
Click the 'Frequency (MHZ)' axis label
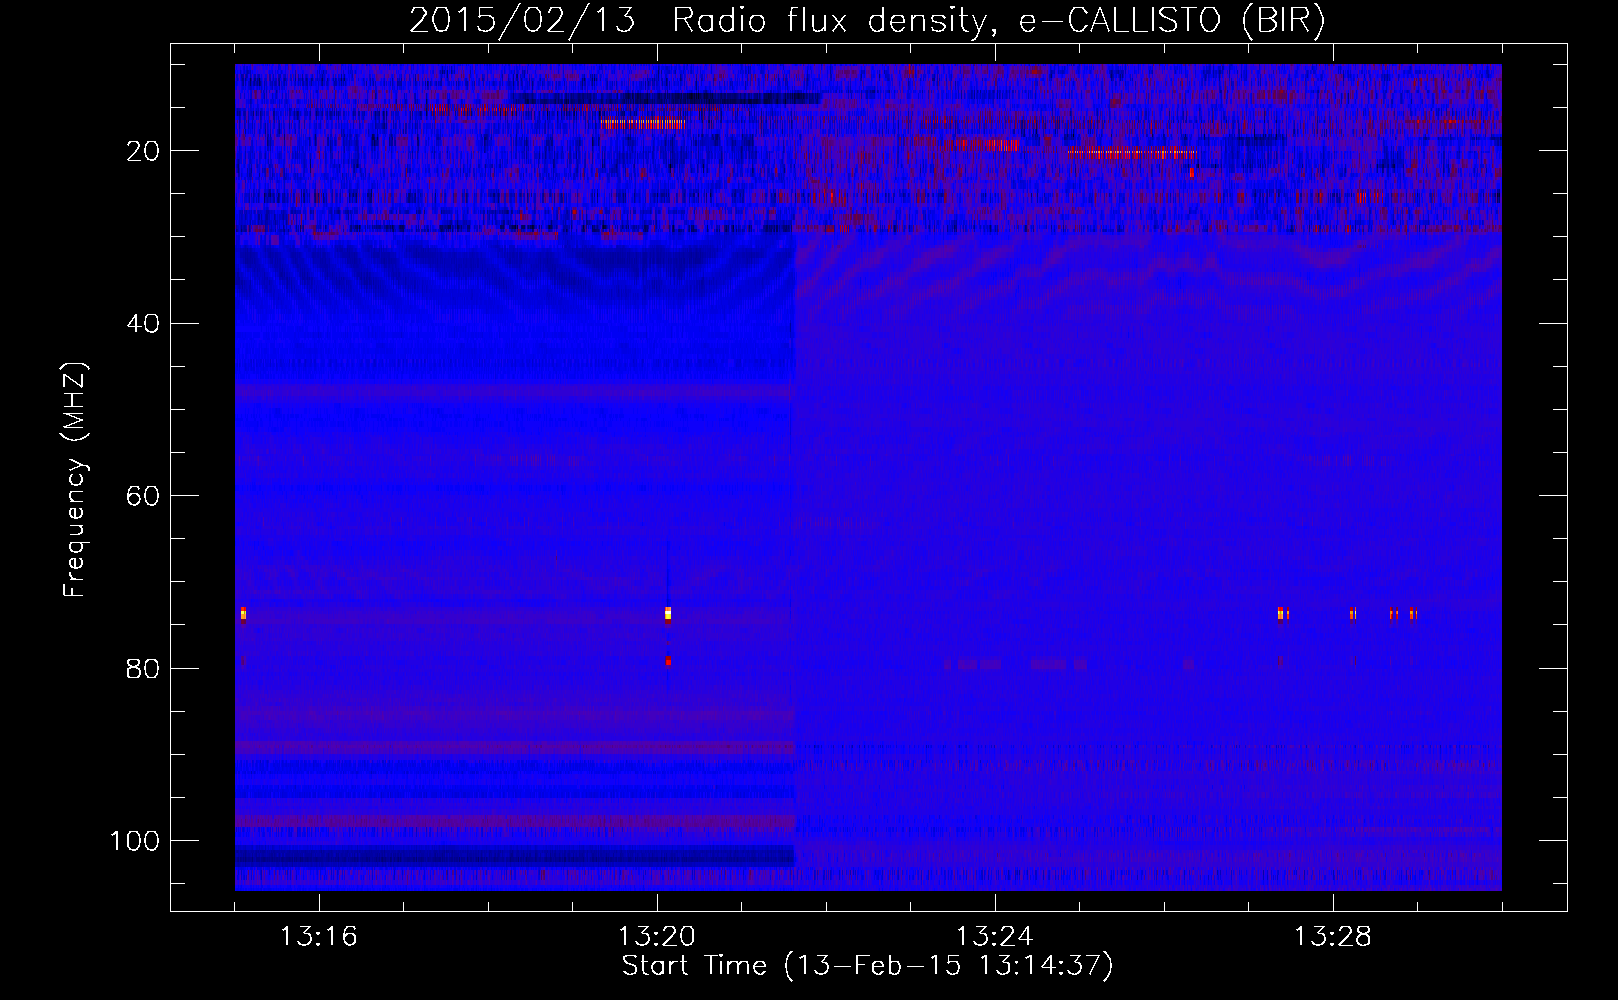pyautogui.click(x=75, y=480)
